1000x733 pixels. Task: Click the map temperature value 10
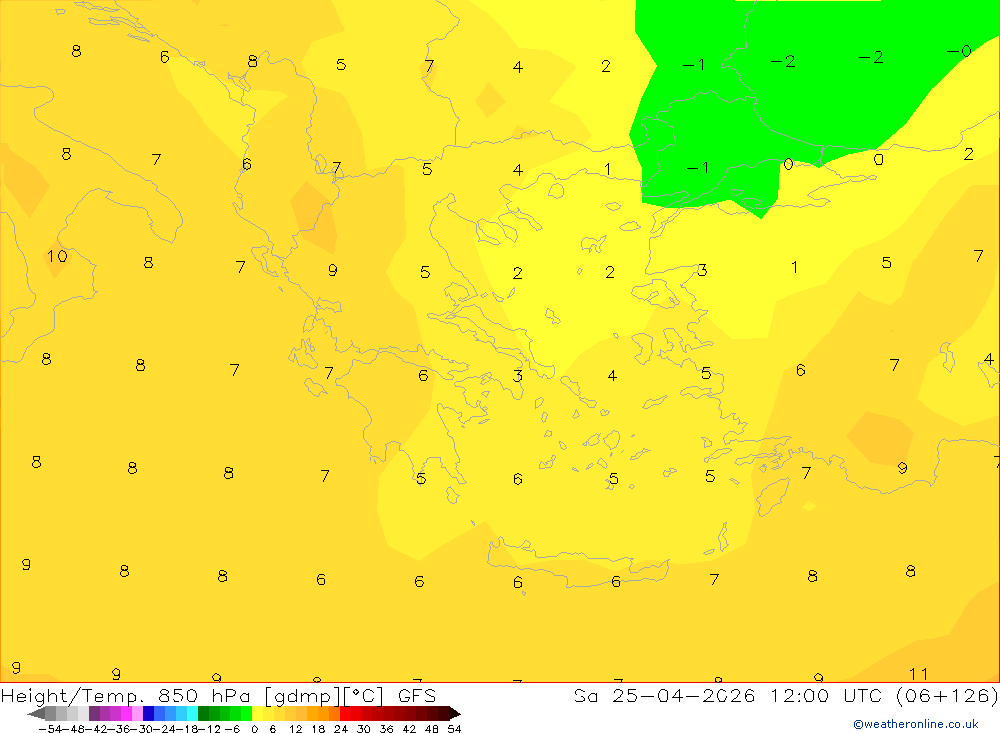(x=57, y=256)
